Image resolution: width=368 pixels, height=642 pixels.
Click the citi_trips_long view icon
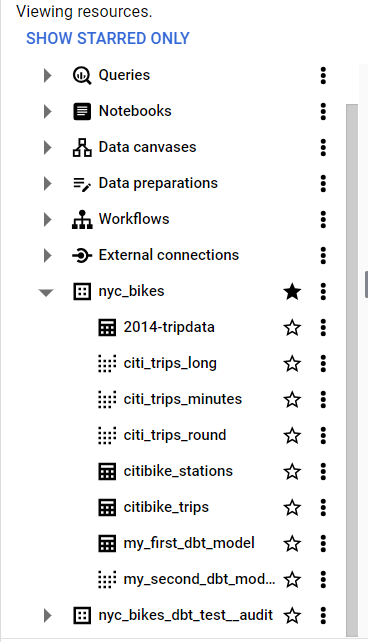[107, 364]
